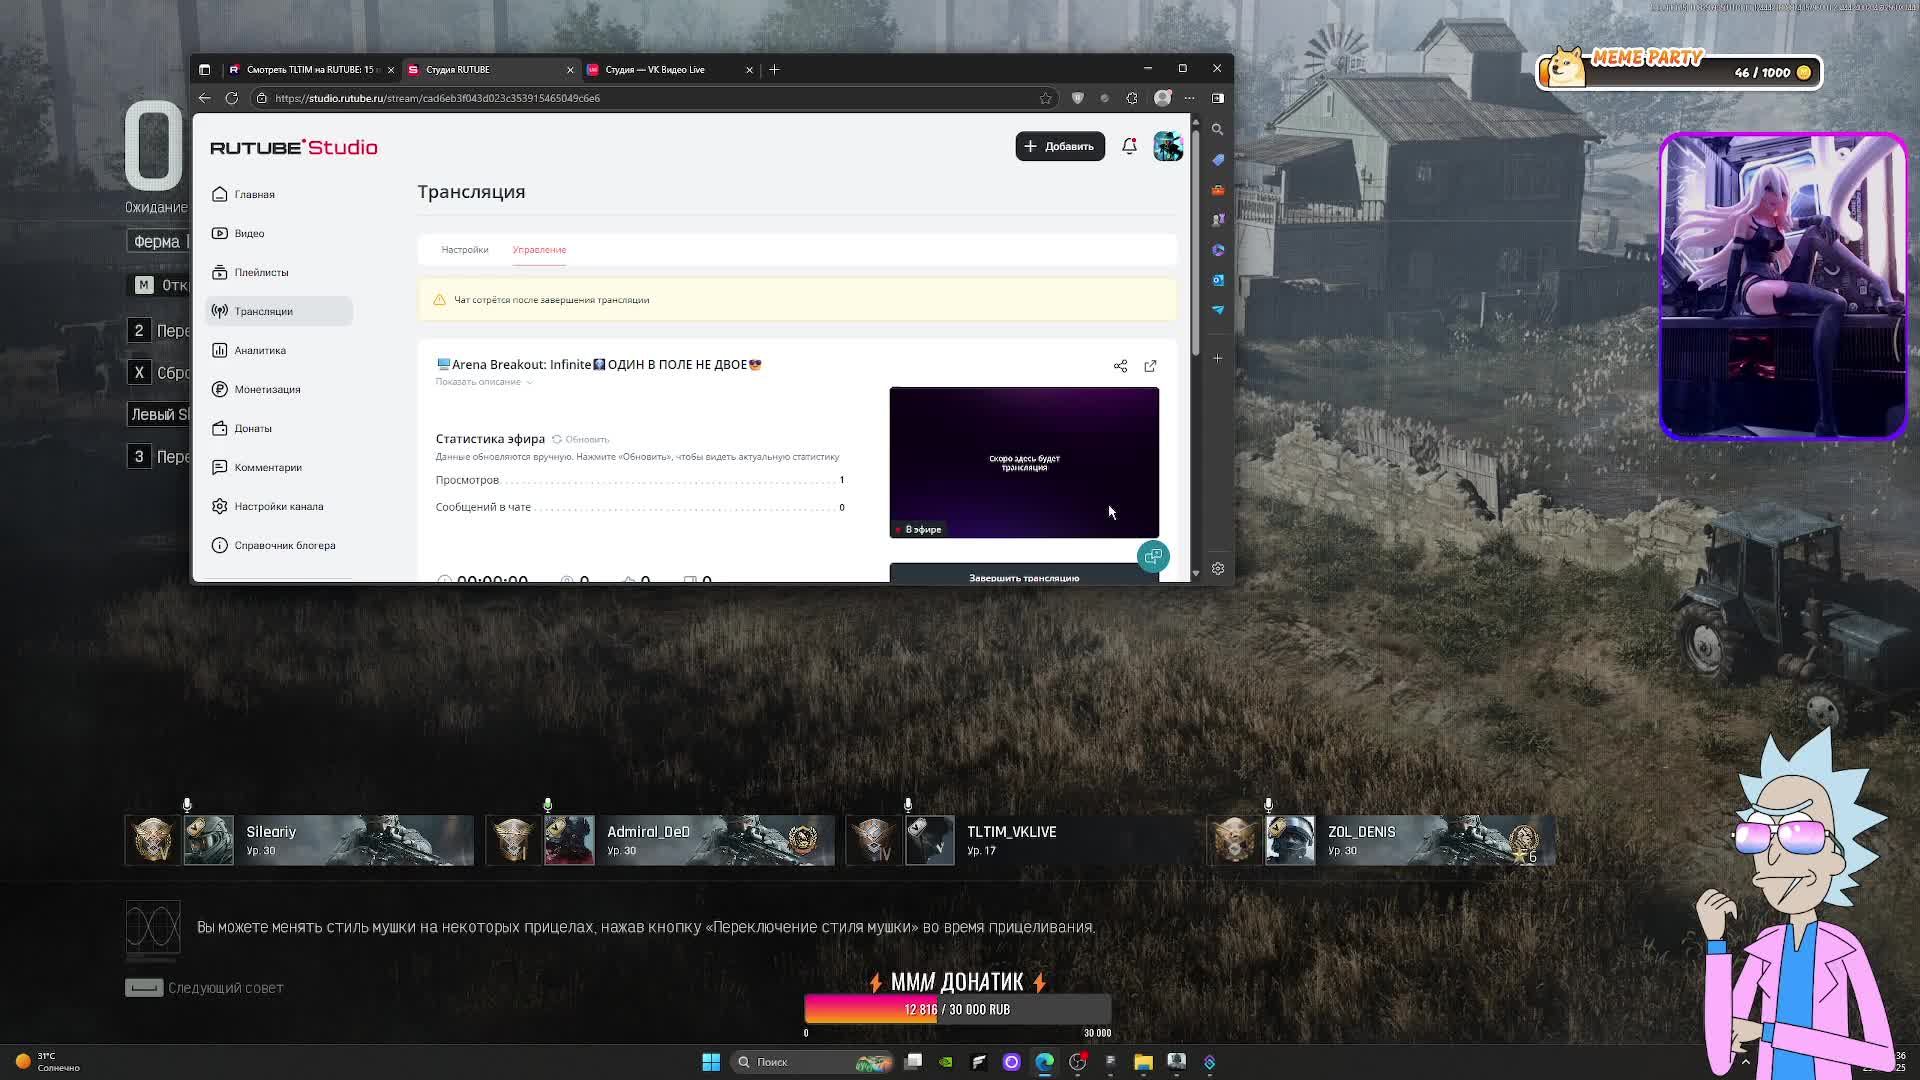Click the stream preview thumbnail

point(1023,462)
